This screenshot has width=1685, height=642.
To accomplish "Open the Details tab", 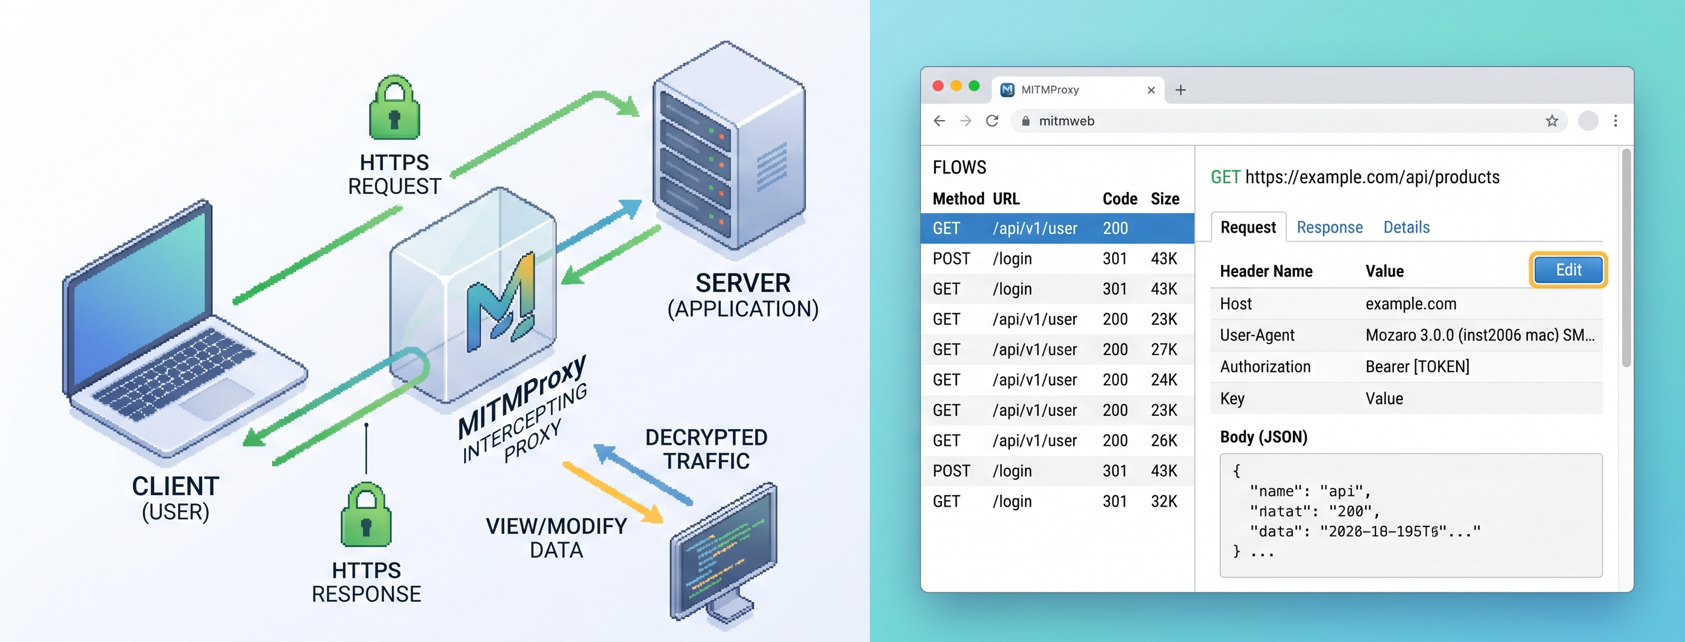I will (1406, 227).
